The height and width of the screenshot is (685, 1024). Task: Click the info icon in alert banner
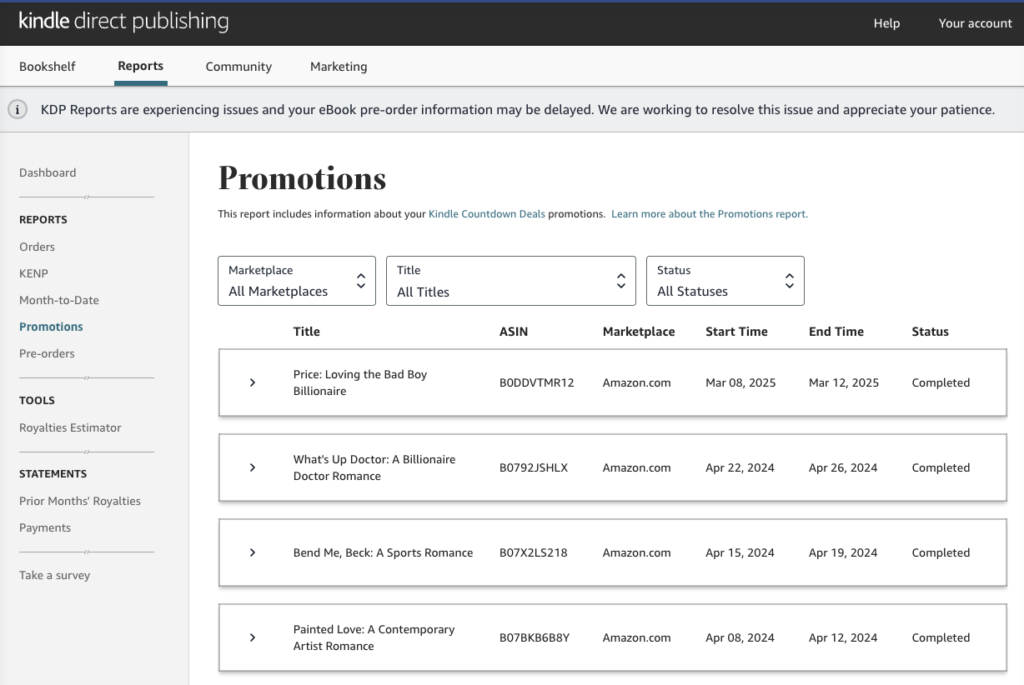pyautogui.click(x=18, y=110)
